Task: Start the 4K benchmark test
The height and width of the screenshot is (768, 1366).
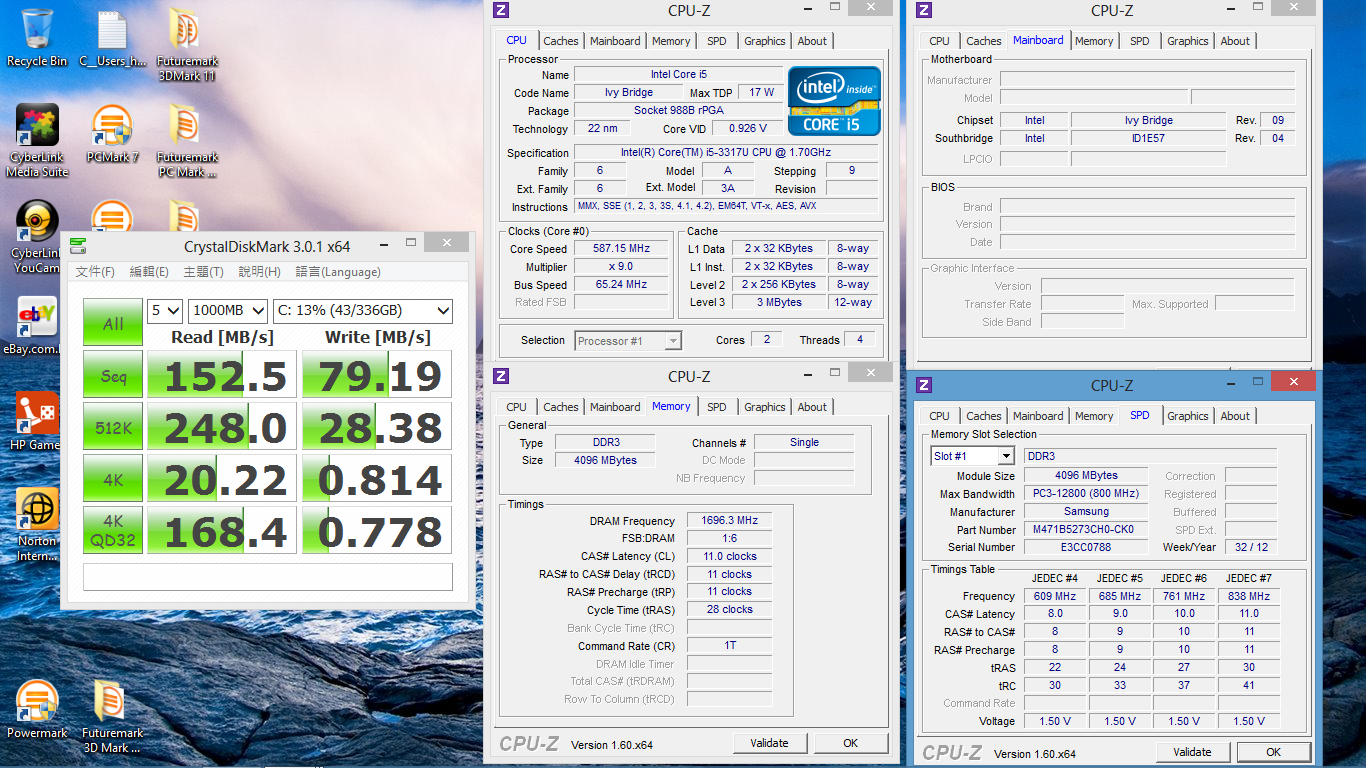Action: click(x=113, y=479)
